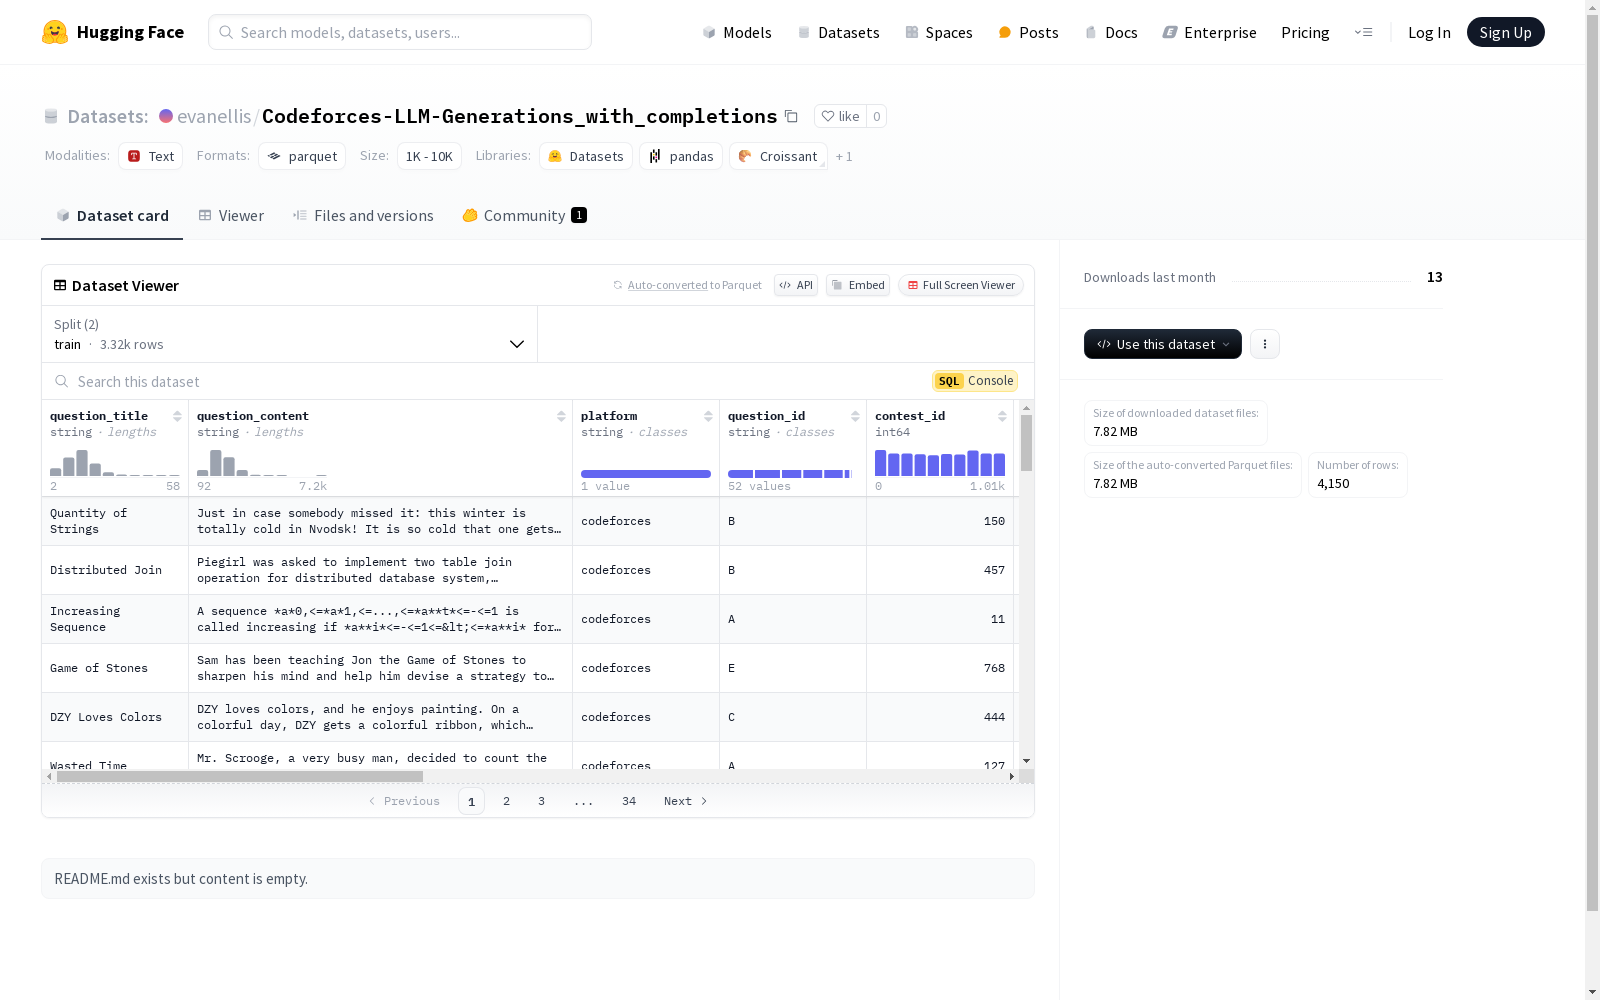Click the table vertical scrollbar thumb

[1026, 443]
